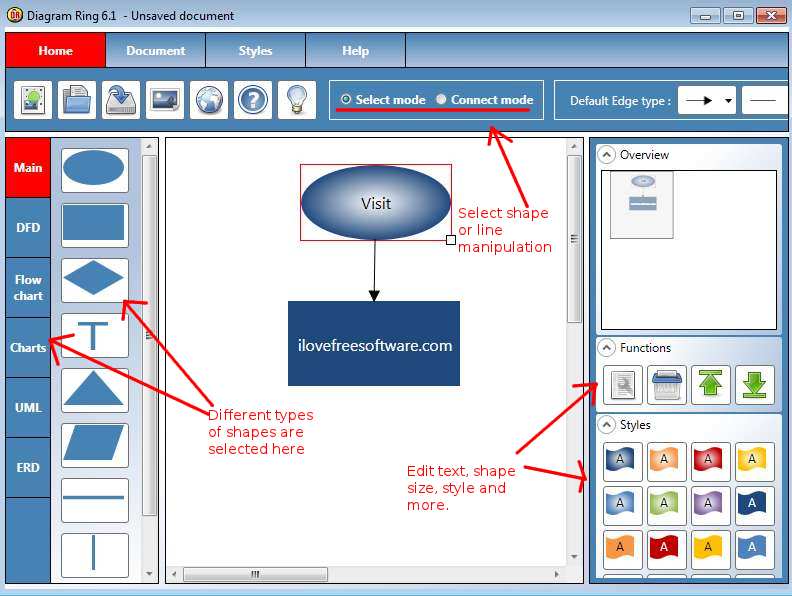Select the ERD shapes category

[28, 468]
